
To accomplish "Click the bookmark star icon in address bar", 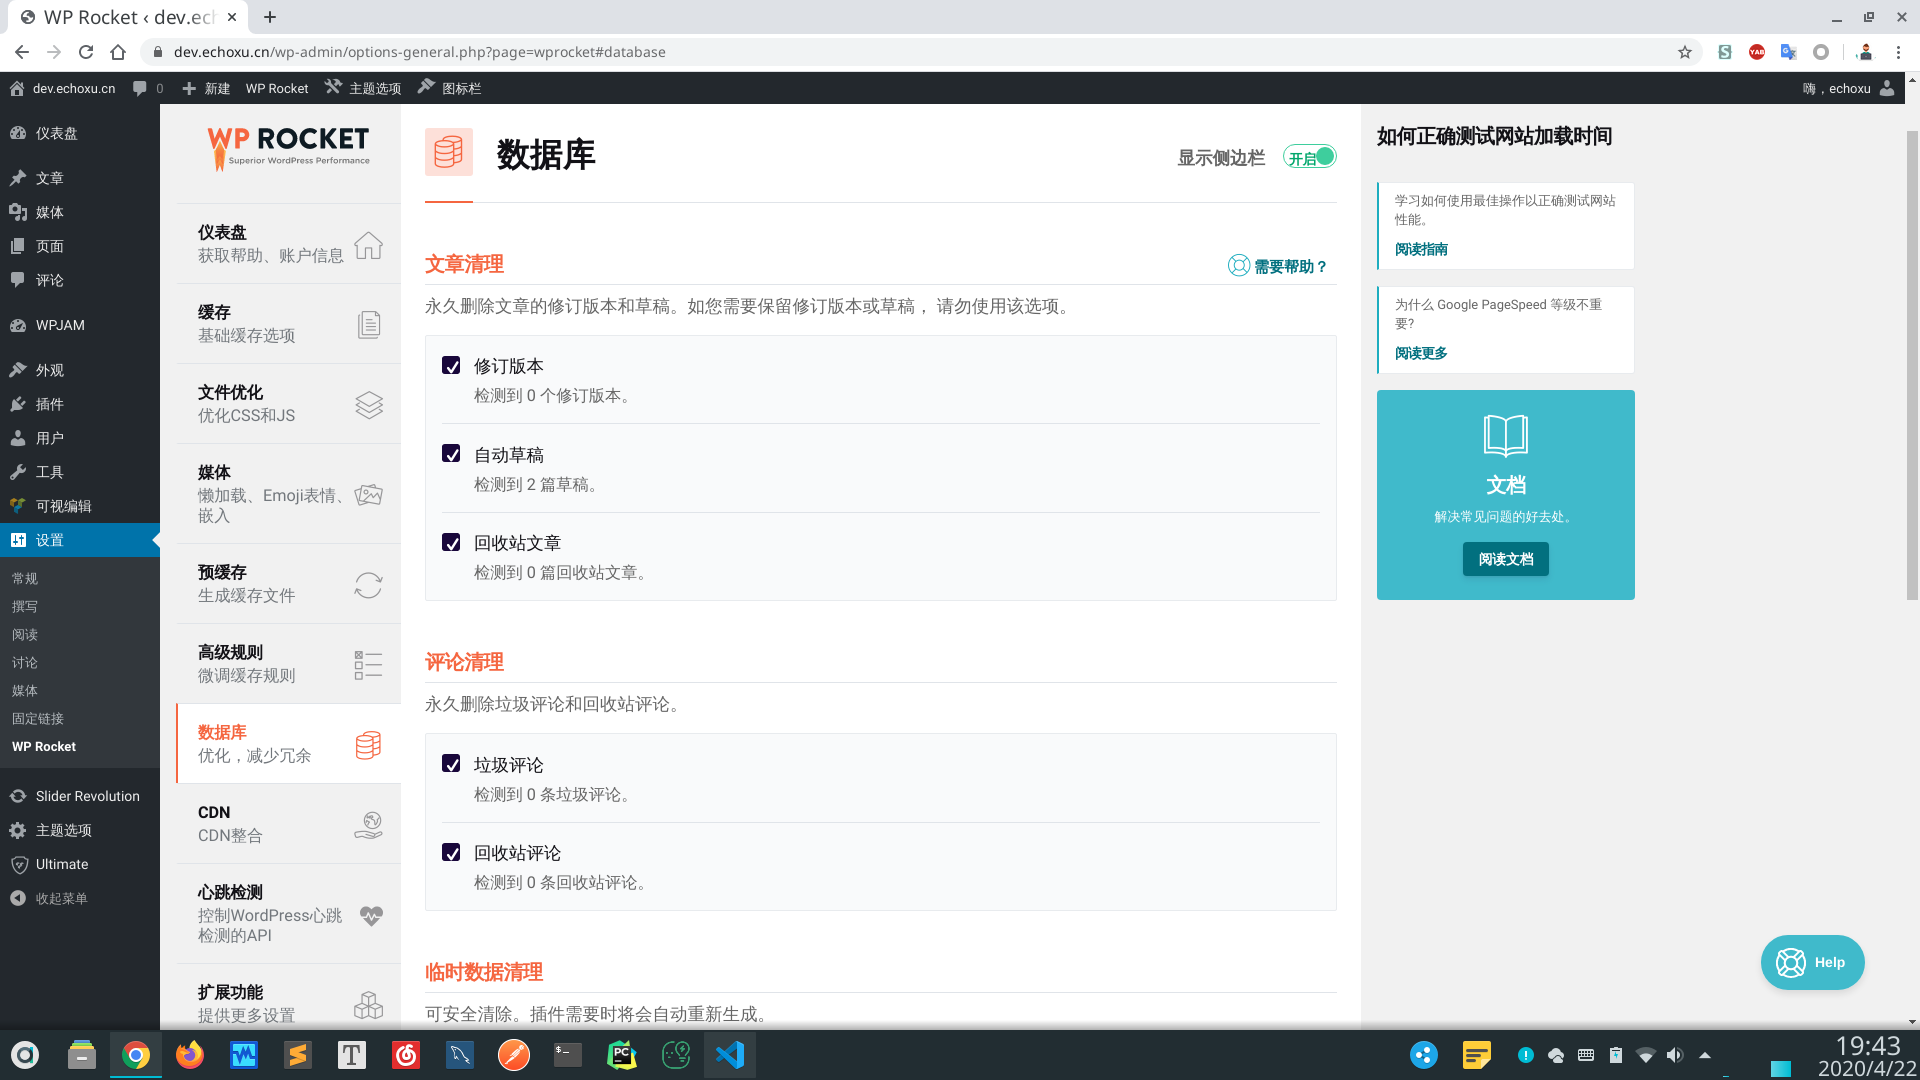I will [x=1685, y=52].
